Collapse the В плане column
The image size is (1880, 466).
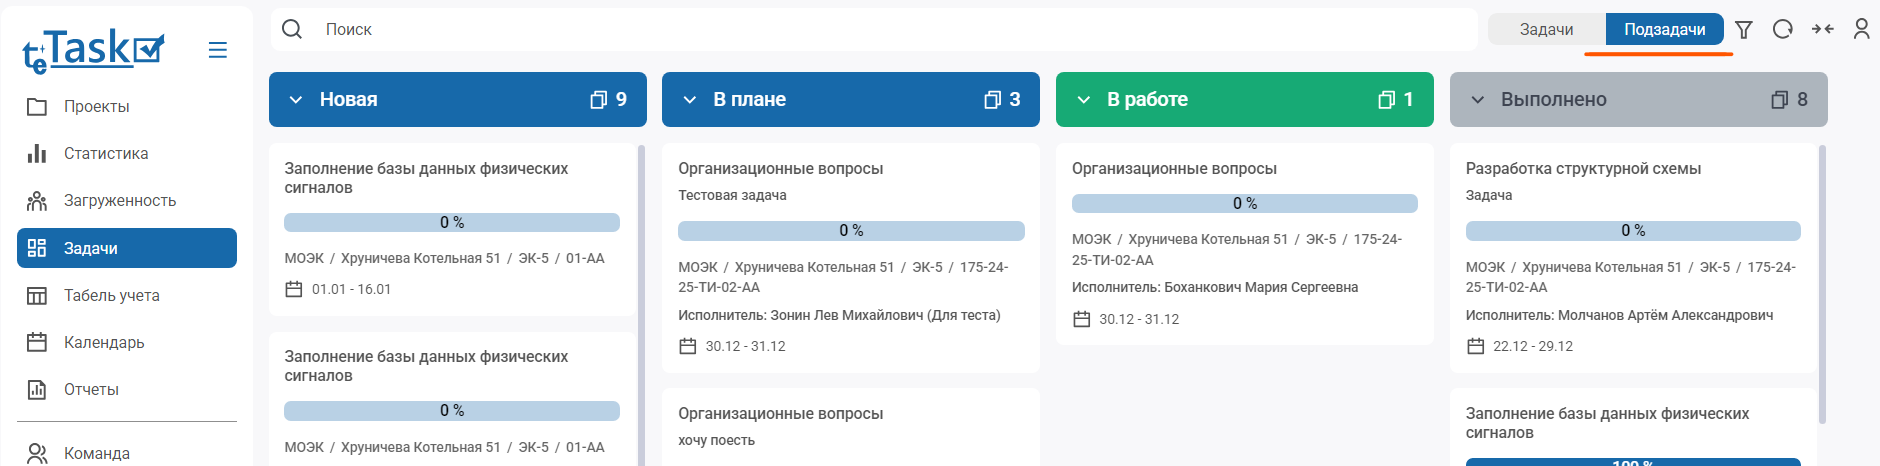click(689, 100)
